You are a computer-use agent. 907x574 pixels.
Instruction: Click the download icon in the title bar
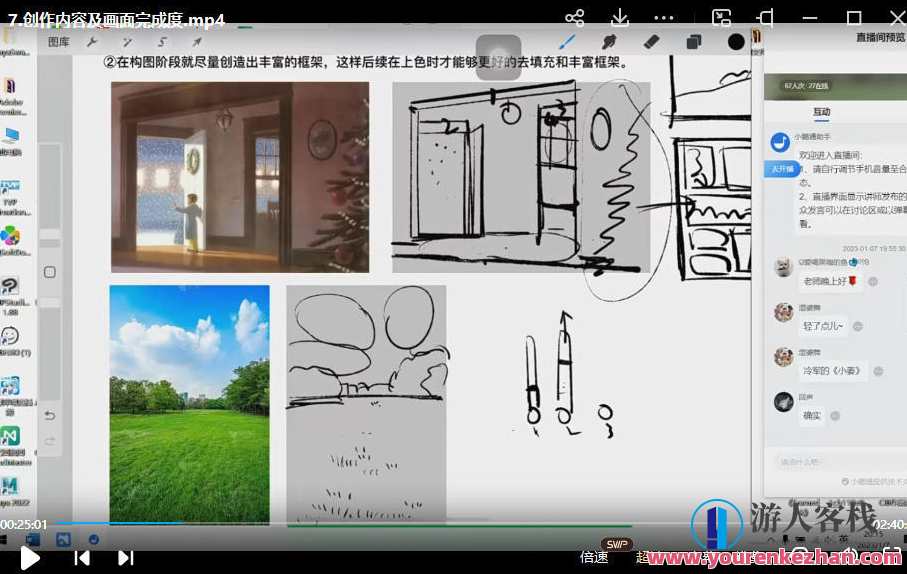(619, 18)
